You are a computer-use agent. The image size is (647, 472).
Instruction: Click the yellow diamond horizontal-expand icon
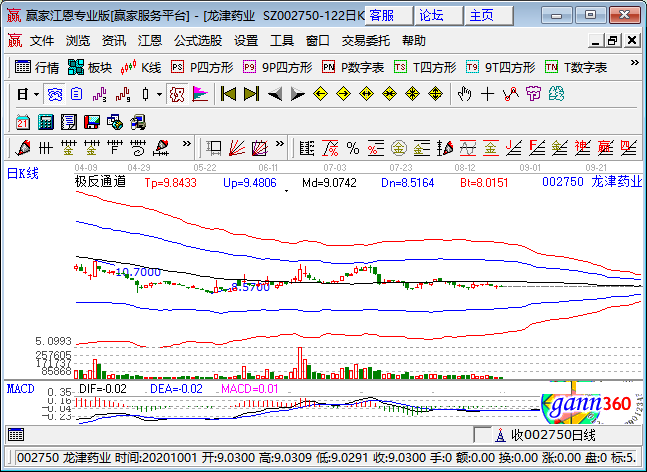coord(366,94)
